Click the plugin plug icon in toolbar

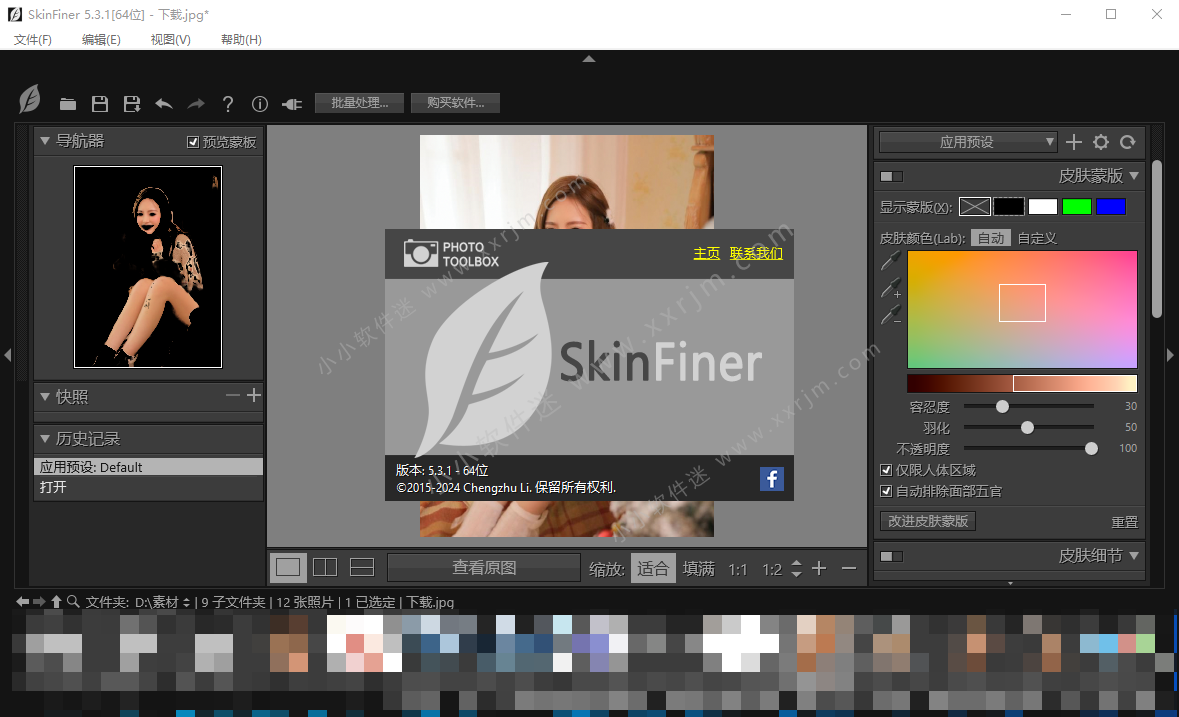pos(292,104)
